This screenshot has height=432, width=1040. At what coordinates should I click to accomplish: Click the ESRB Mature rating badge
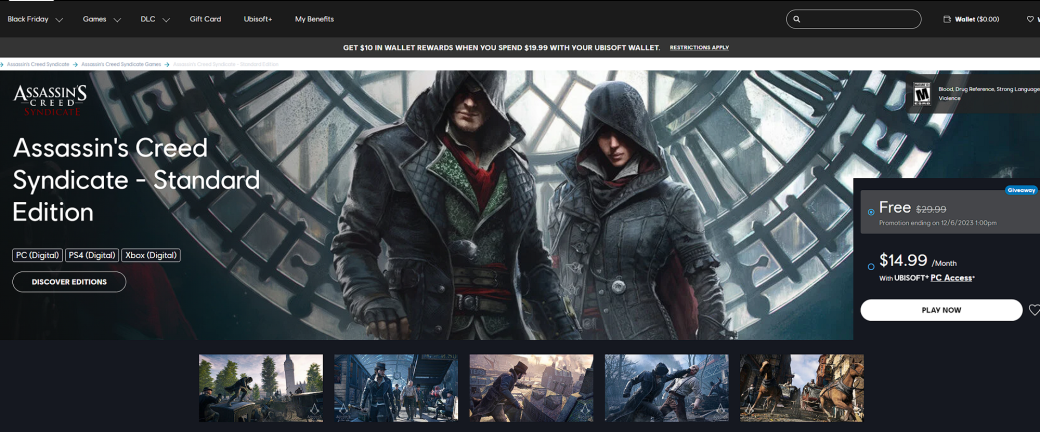click(921, 94)
